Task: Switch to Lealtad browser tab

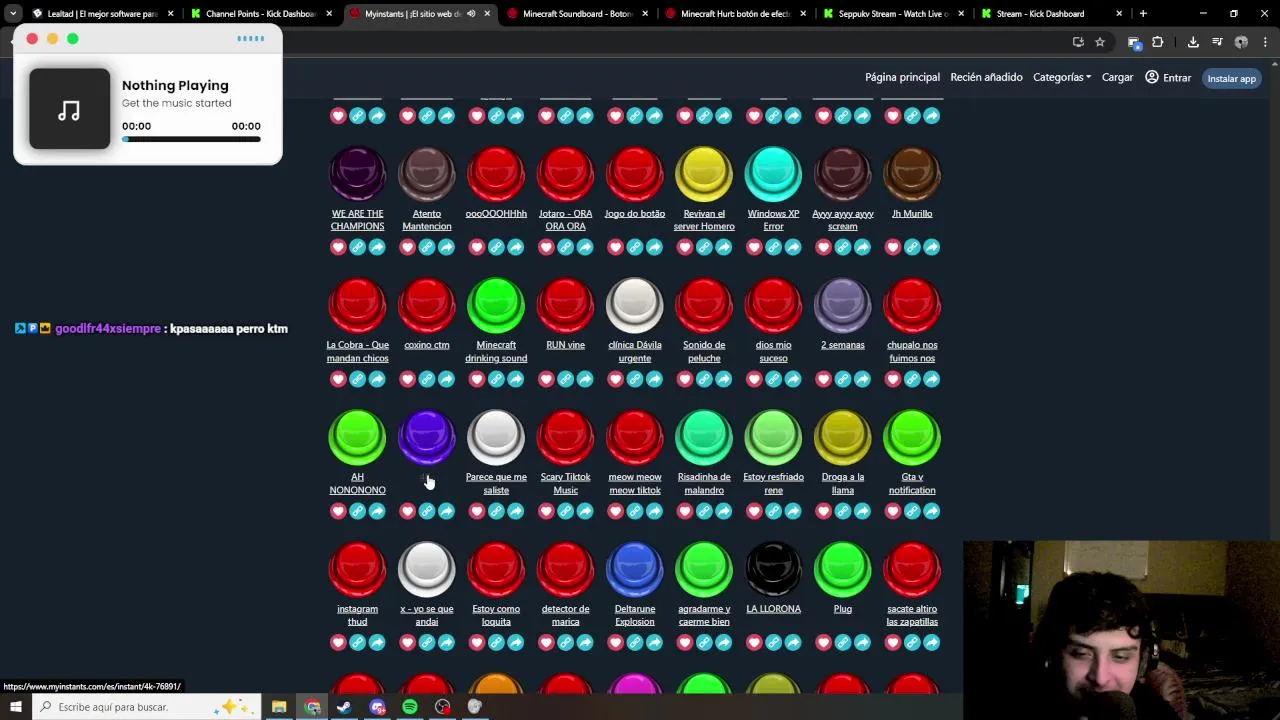Action: [x=103, y=14]
